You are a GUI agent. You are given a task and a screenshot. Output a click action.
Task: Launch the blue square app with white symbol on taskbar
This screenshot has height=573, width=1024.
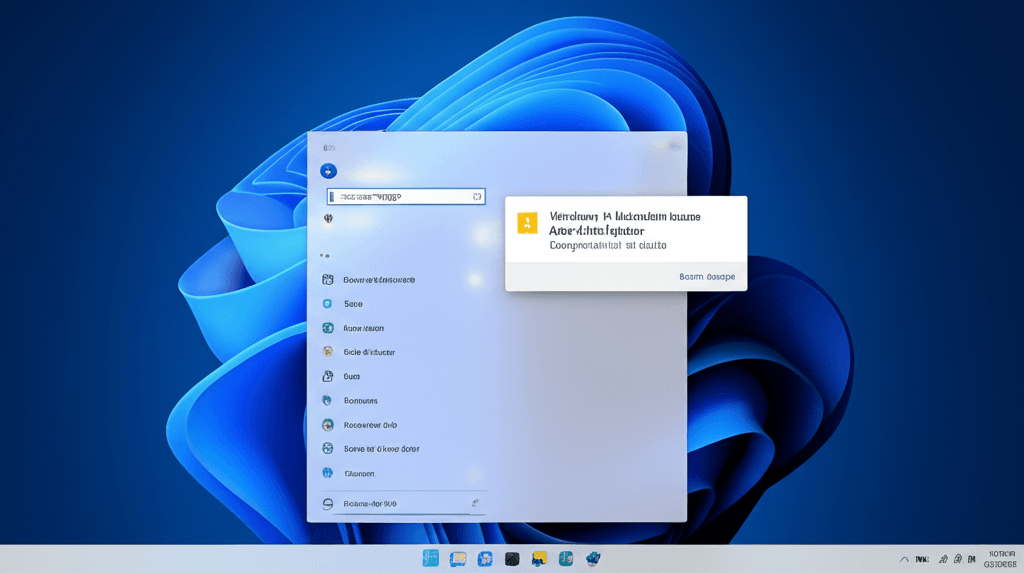[x=485, y=559]
